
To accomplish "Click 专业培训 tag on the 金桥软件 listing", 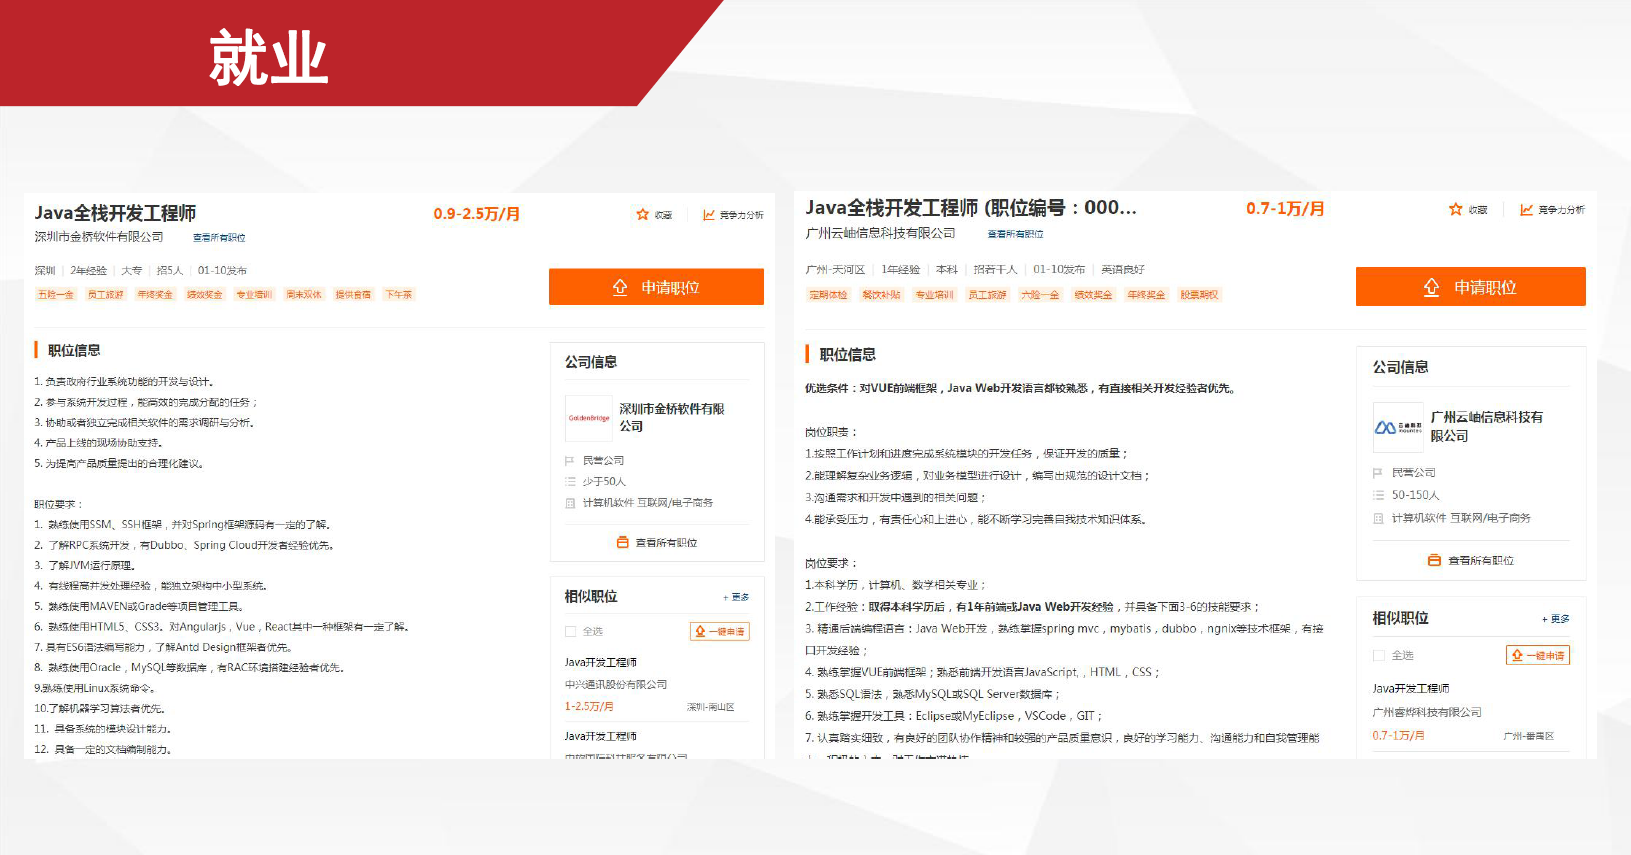I will click(x=254, y=295).
